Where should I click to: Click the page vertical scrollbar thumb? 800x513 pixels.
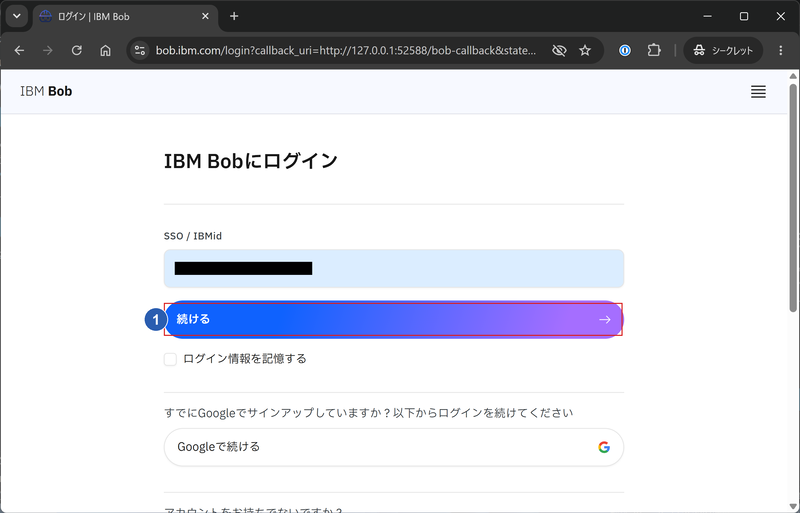tap(793, 198)
